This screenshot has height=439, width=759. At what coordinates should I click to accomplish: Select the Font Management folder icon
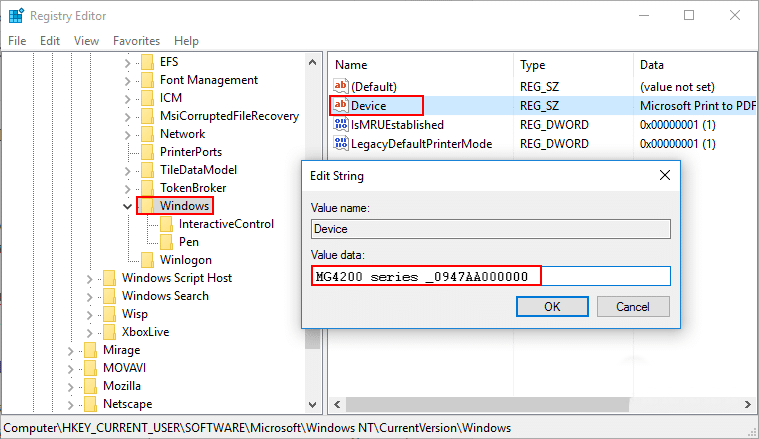pos(148,80)
